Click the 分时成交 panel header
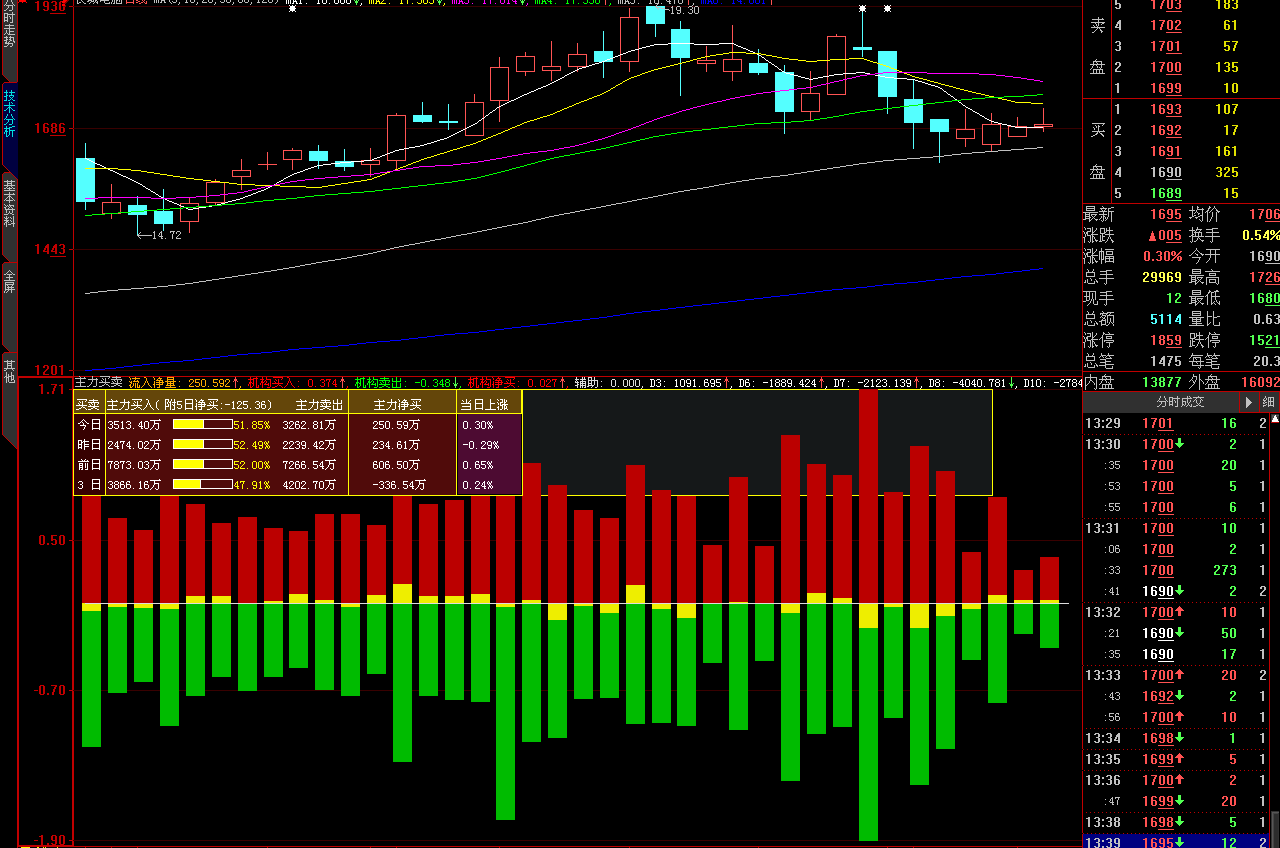The image size is (1280, 848). (1180, 402)
